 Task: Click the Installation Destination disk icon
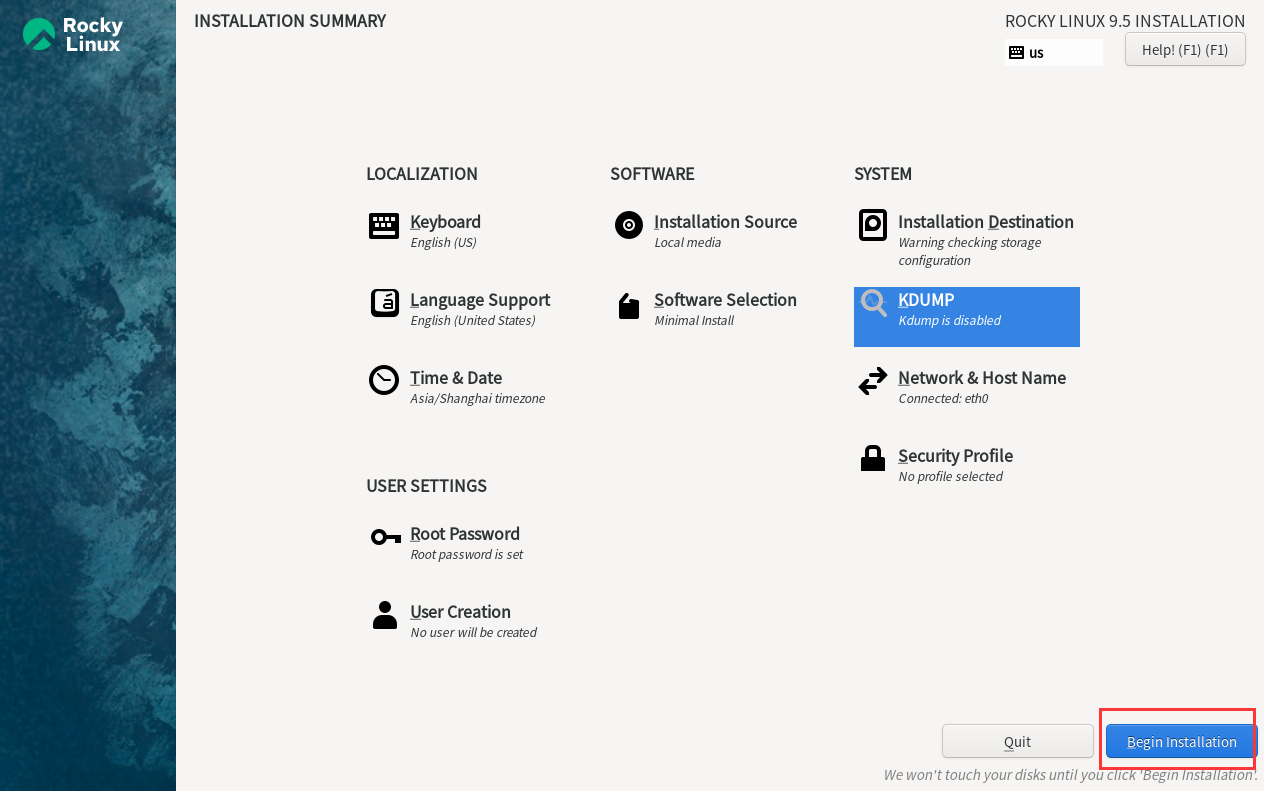click(x=872, y=225)
